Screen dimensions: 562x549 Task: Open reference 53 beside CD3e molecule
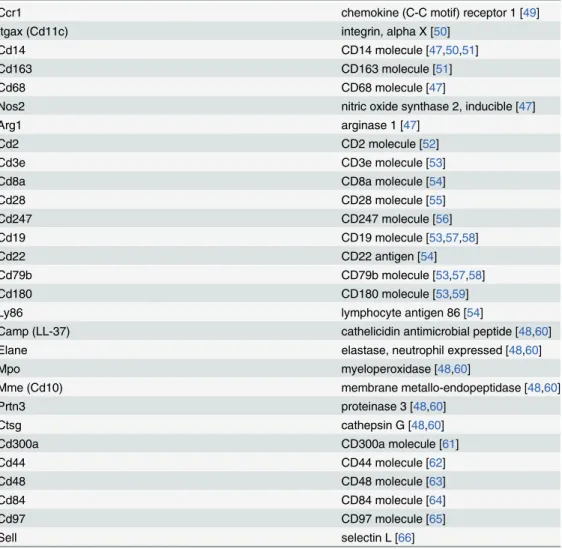[435, 163]
